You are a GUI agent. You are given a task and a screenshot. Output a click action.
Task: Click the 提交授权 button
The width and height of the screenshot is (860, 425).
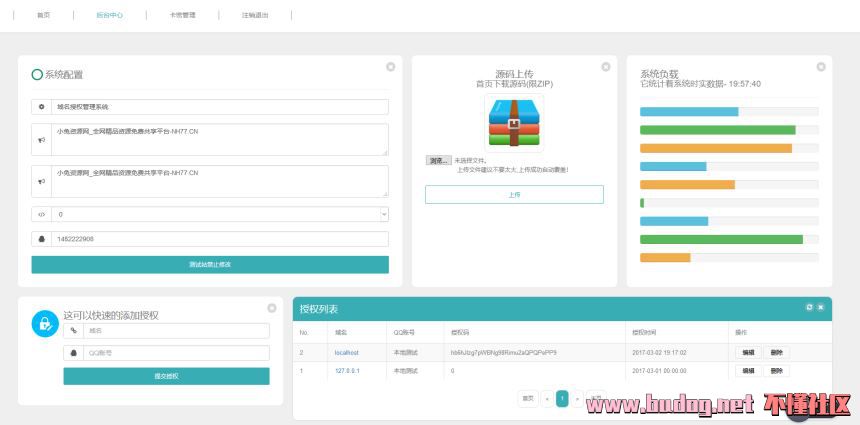(x=167, y=376)
